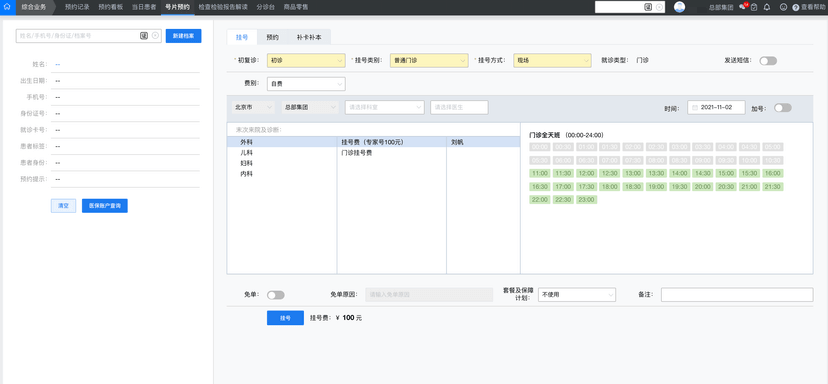Expand the 挂号类别 dropdown
Viewport: 828px width, 384px height.
pos(429,61)
